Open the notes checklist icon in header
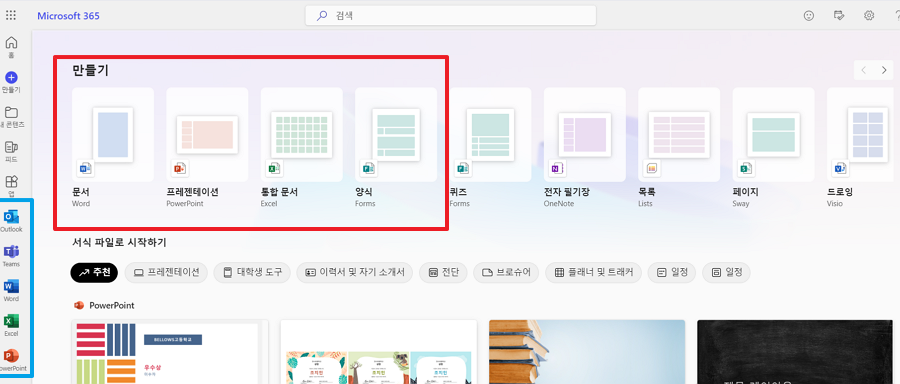Image resolution: width=900 pixels, height=384 pixels. (x=839, y=15)
